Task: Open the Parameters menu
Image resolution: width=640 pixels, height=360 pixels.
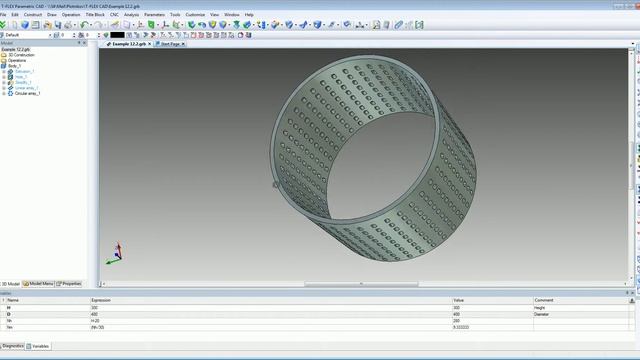Action: pos(154,15)
